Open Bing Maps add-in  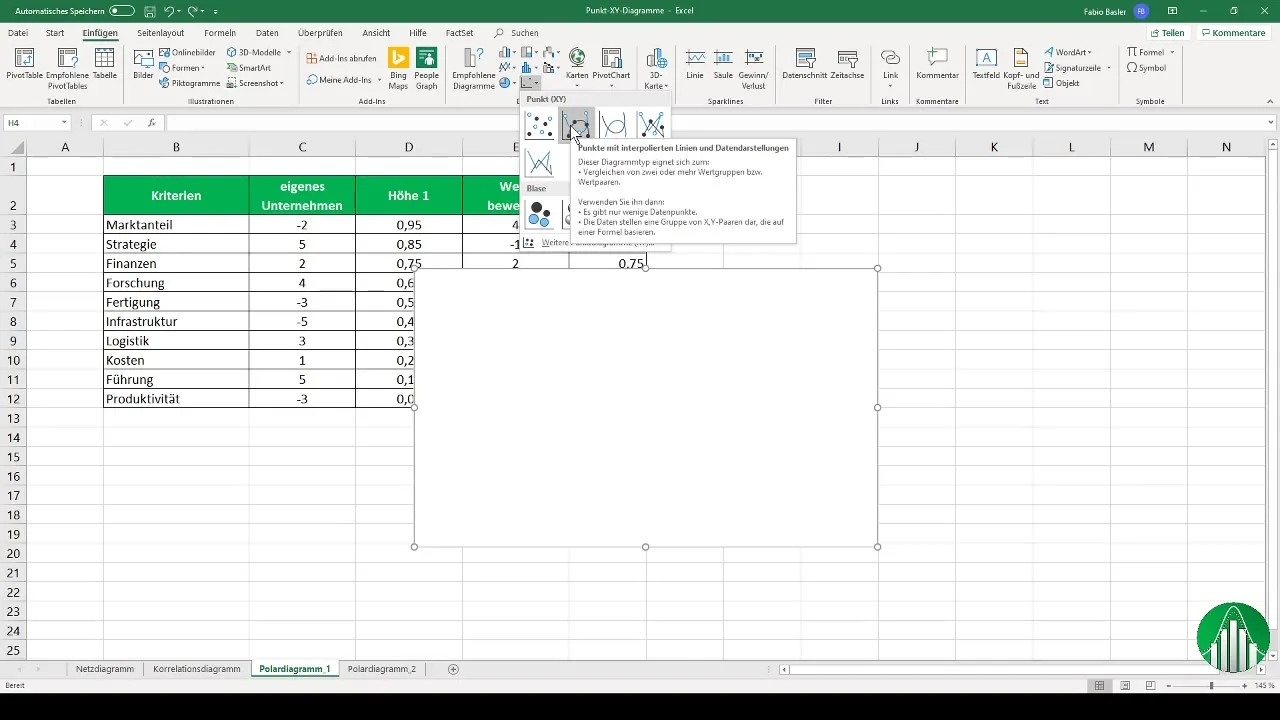398,68
